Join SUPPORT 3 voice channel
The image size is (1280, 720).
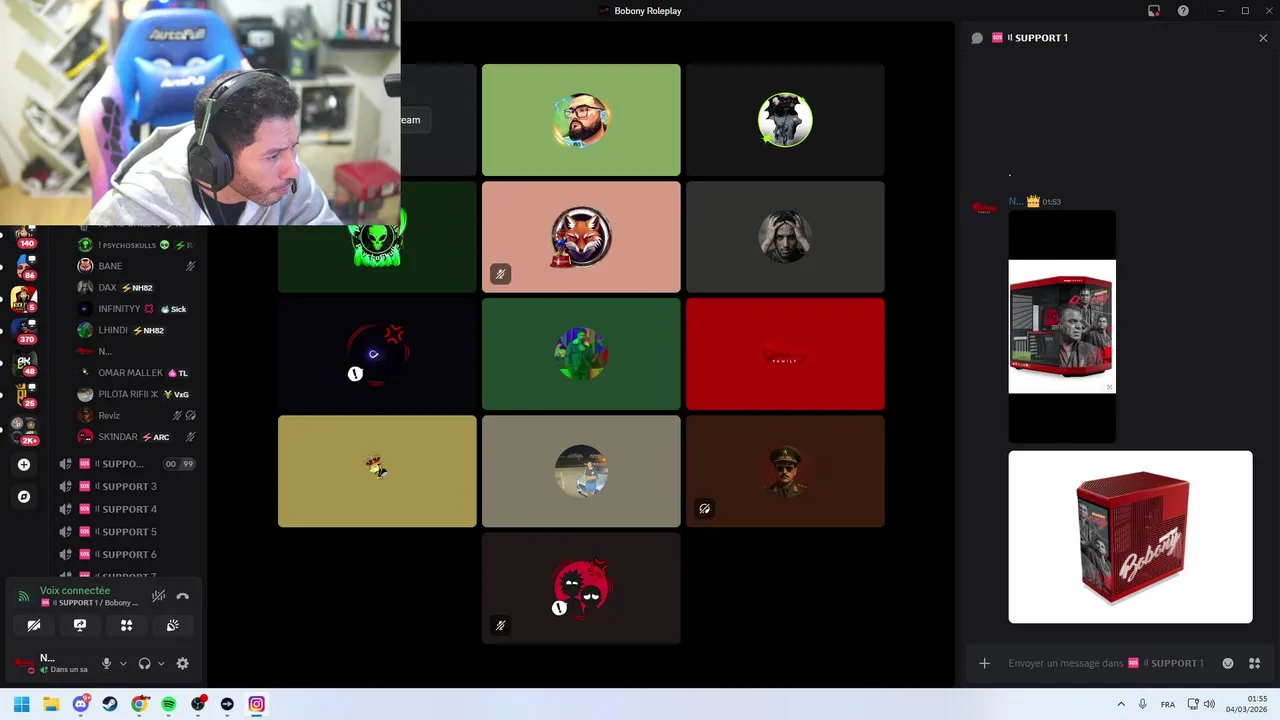(128, 486)
